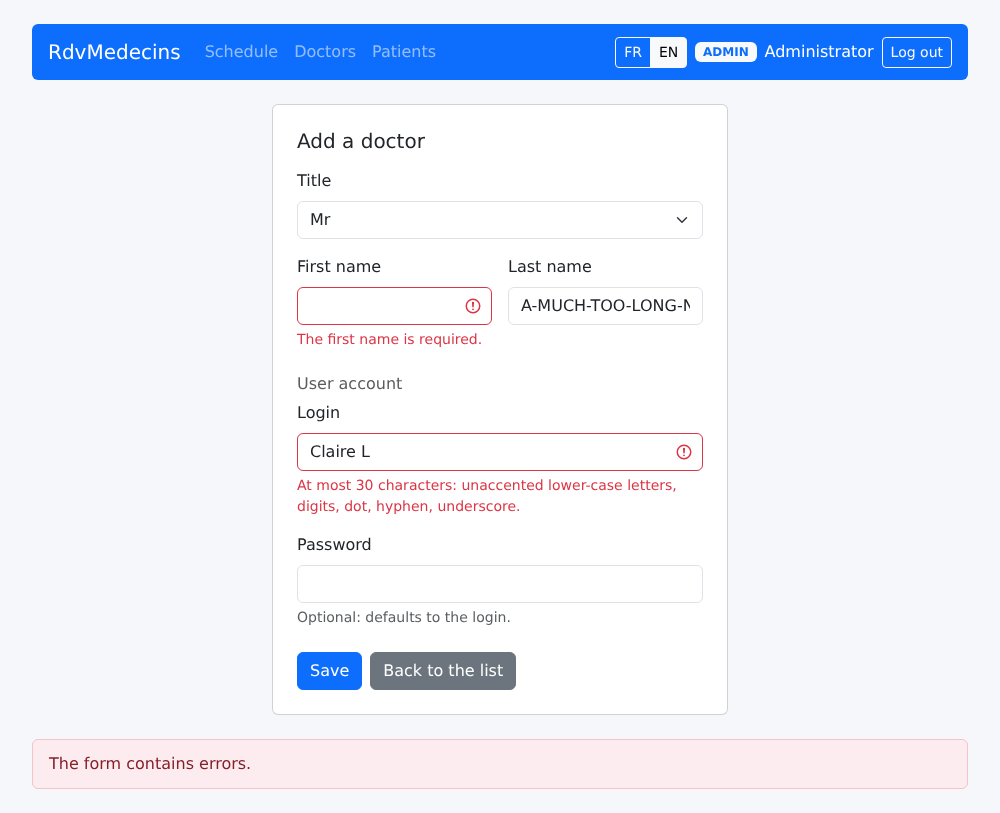
Task: Go to the Doctors section
Action: coord(325,52)
